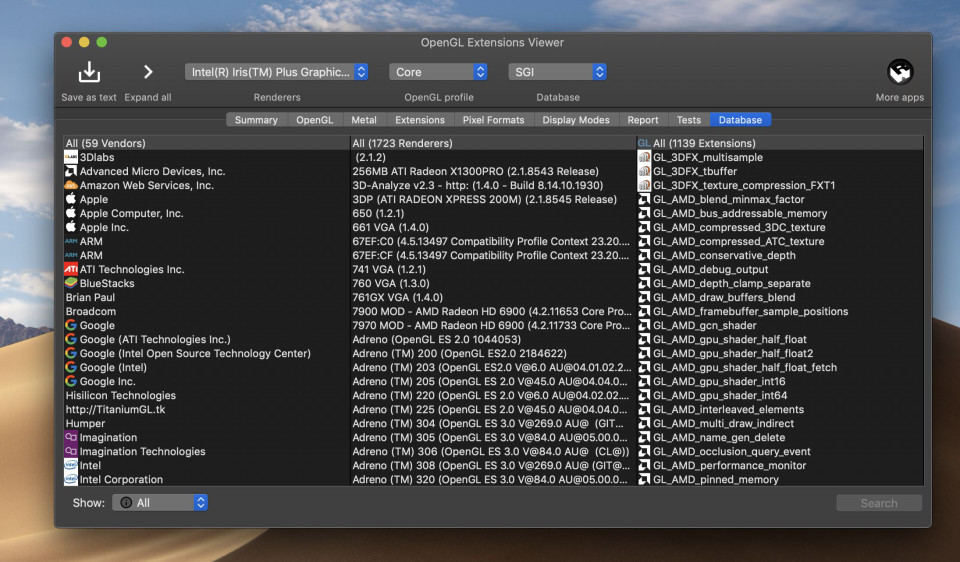This screenshot has height=562, width=960.
Task: Select GL_AMD_performance_monitor extension
Action: point(780,465)
